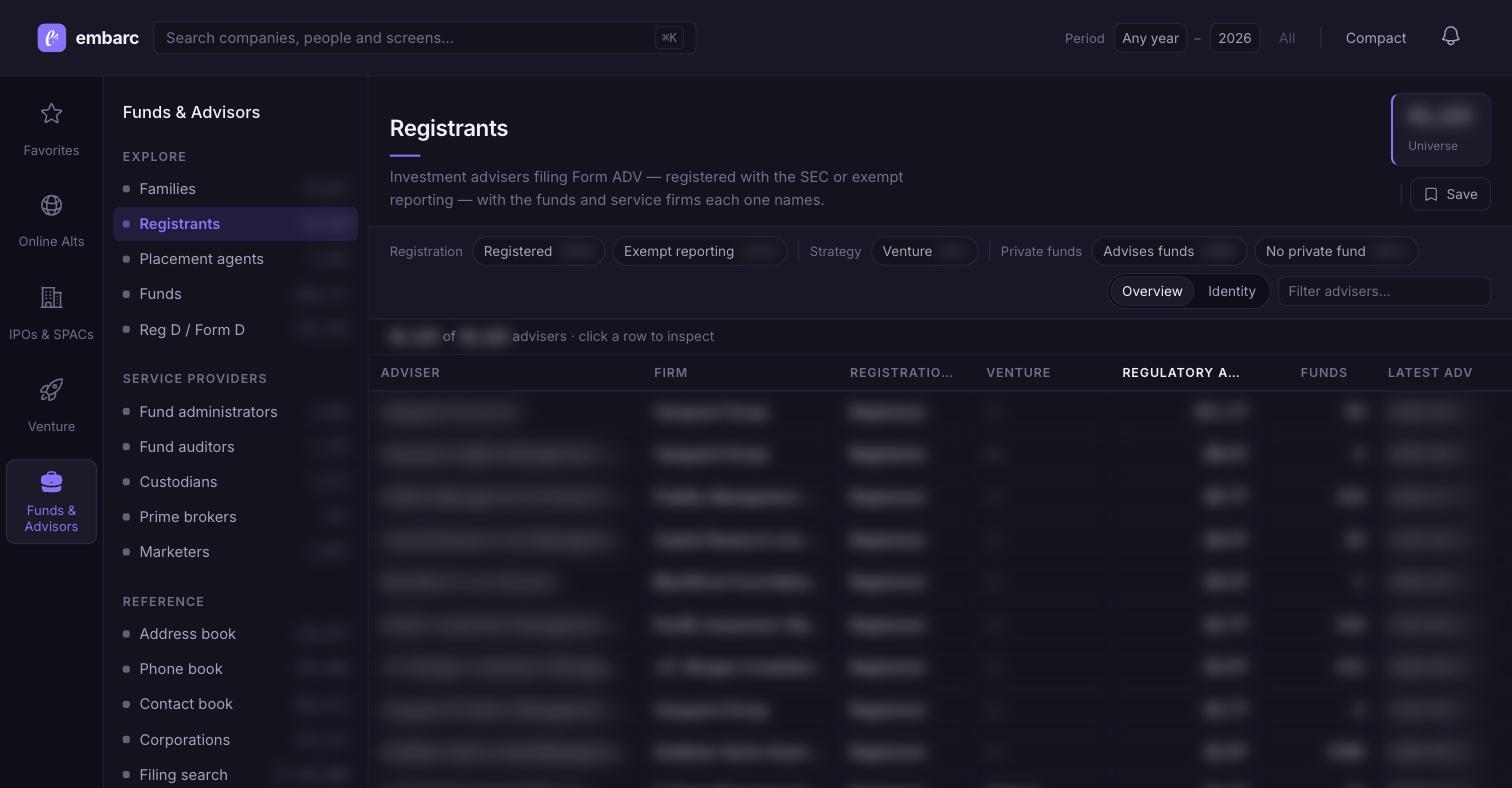Toggle Compact density mode

click(x=1376, y=38)
